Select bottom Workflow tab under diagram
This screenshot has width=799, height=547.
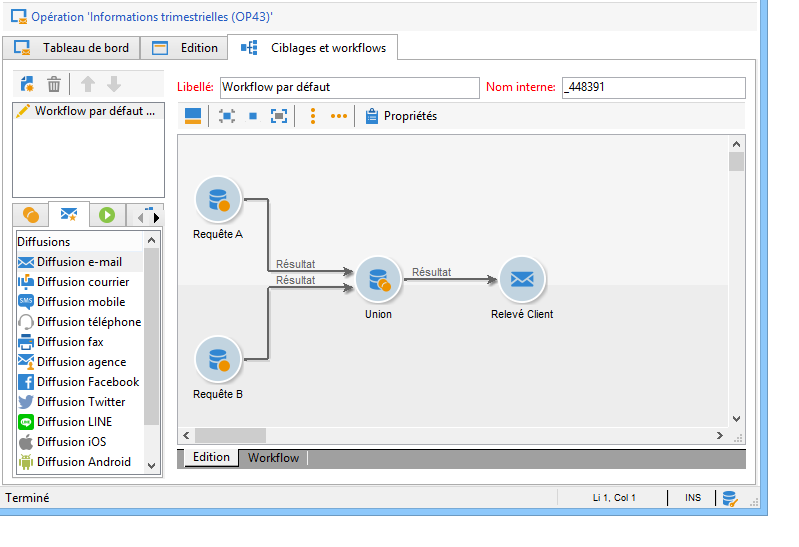coord(273,458)
